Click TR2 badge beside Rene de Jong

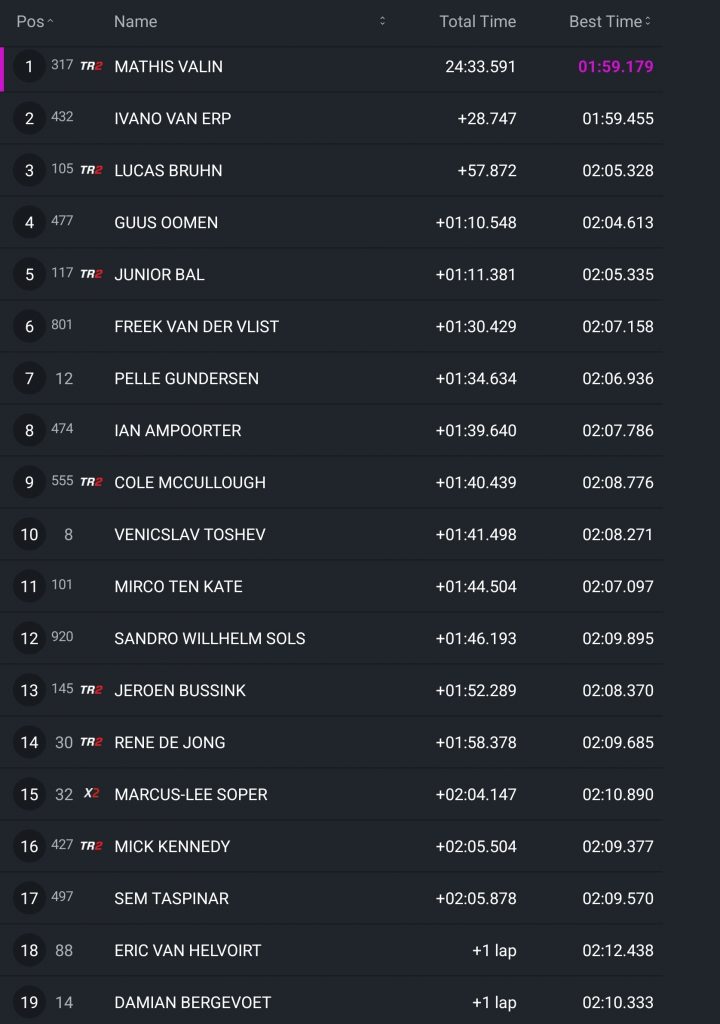[x=91, y=742]
